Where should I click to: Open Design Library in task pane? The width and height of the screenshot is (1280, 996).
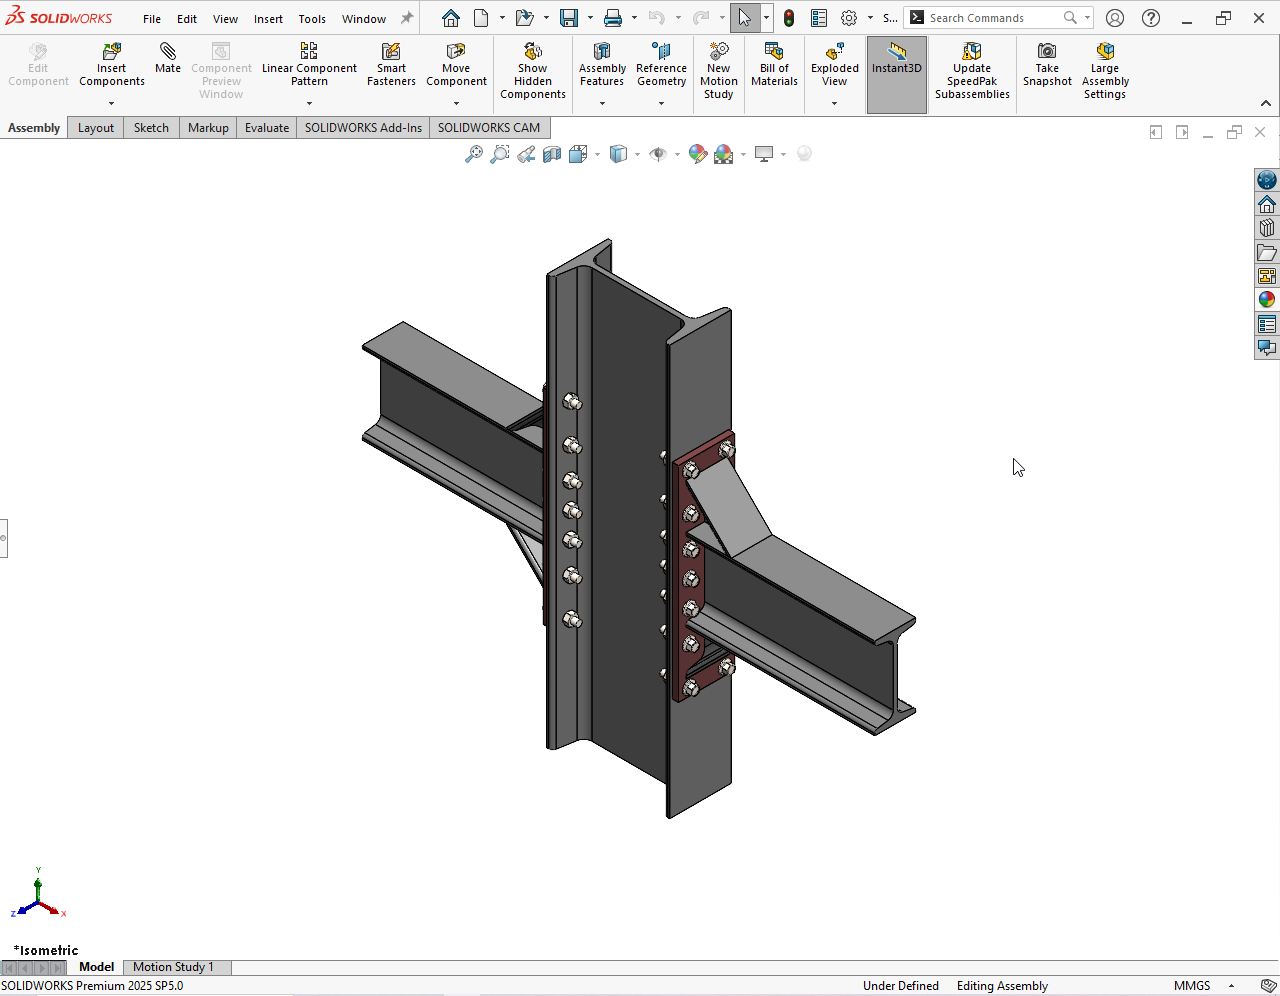[x=1267, y=228]
